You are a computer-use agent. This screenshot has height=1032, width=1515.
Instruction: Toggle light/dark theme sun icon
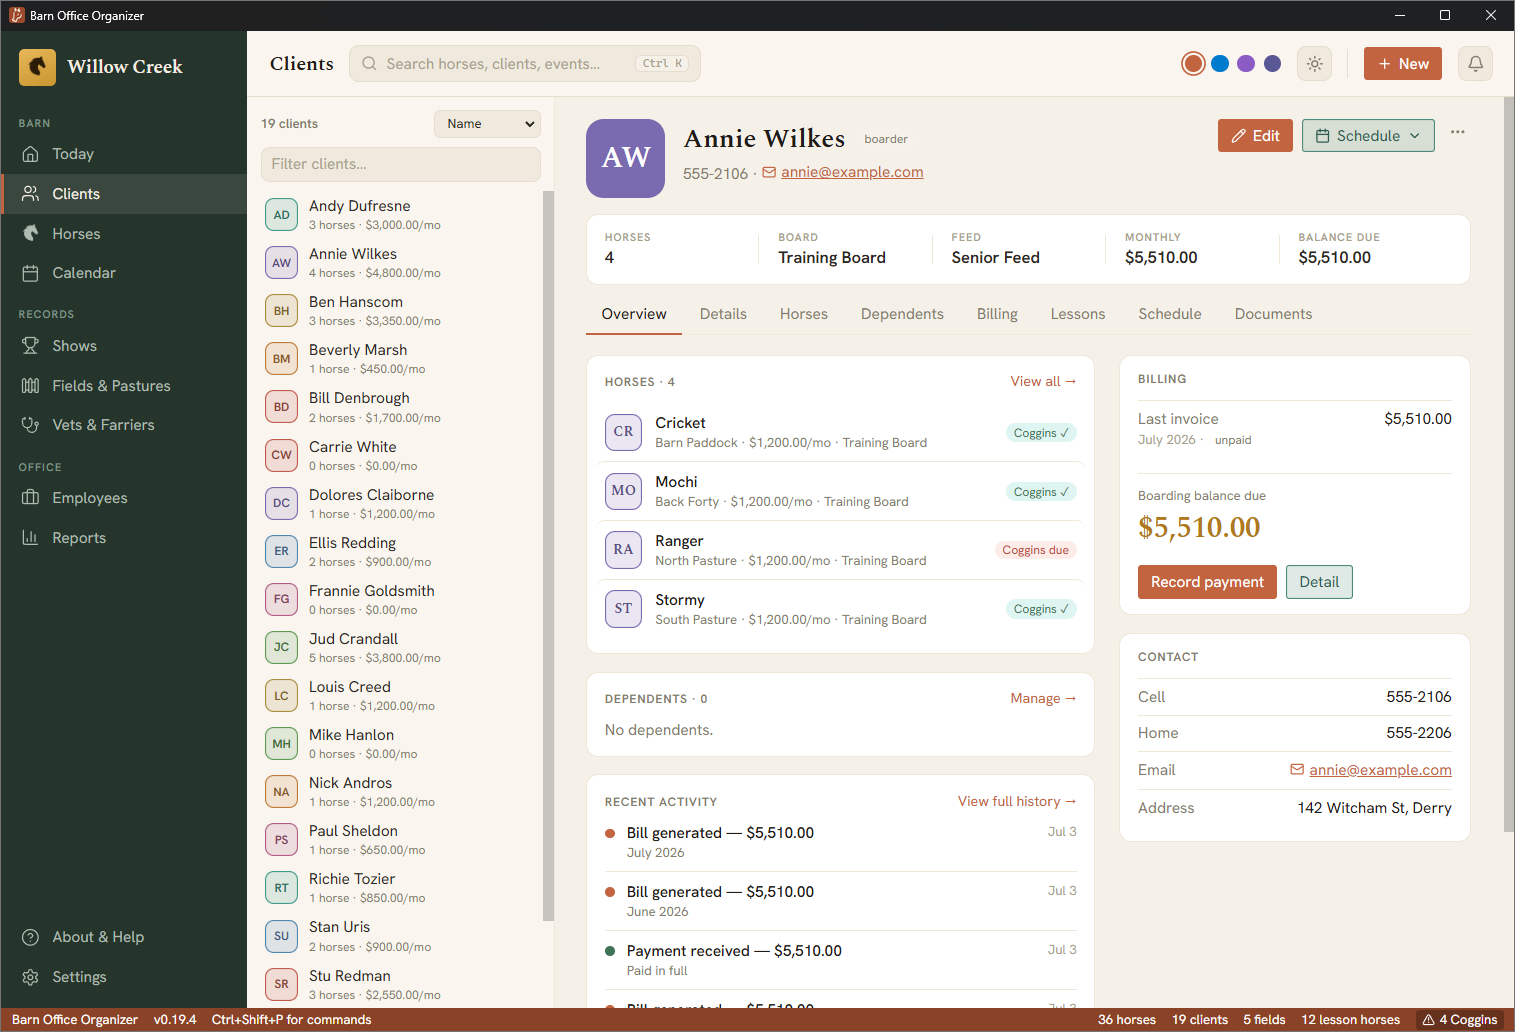point(1315,64)
